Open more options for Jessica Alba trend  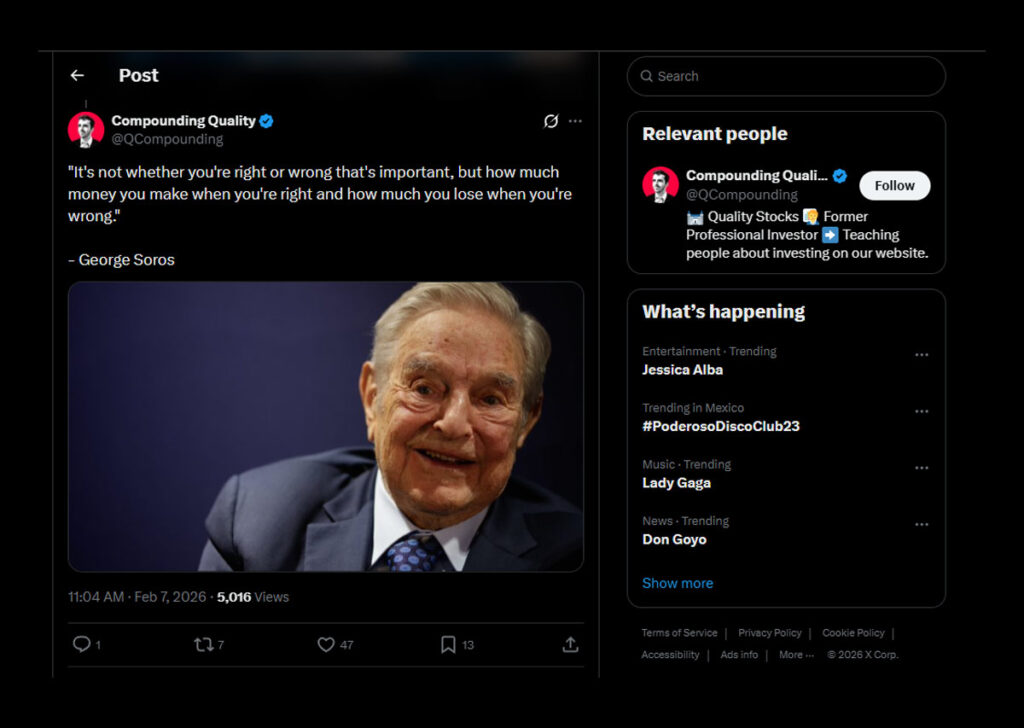click(x=921, y=355)
